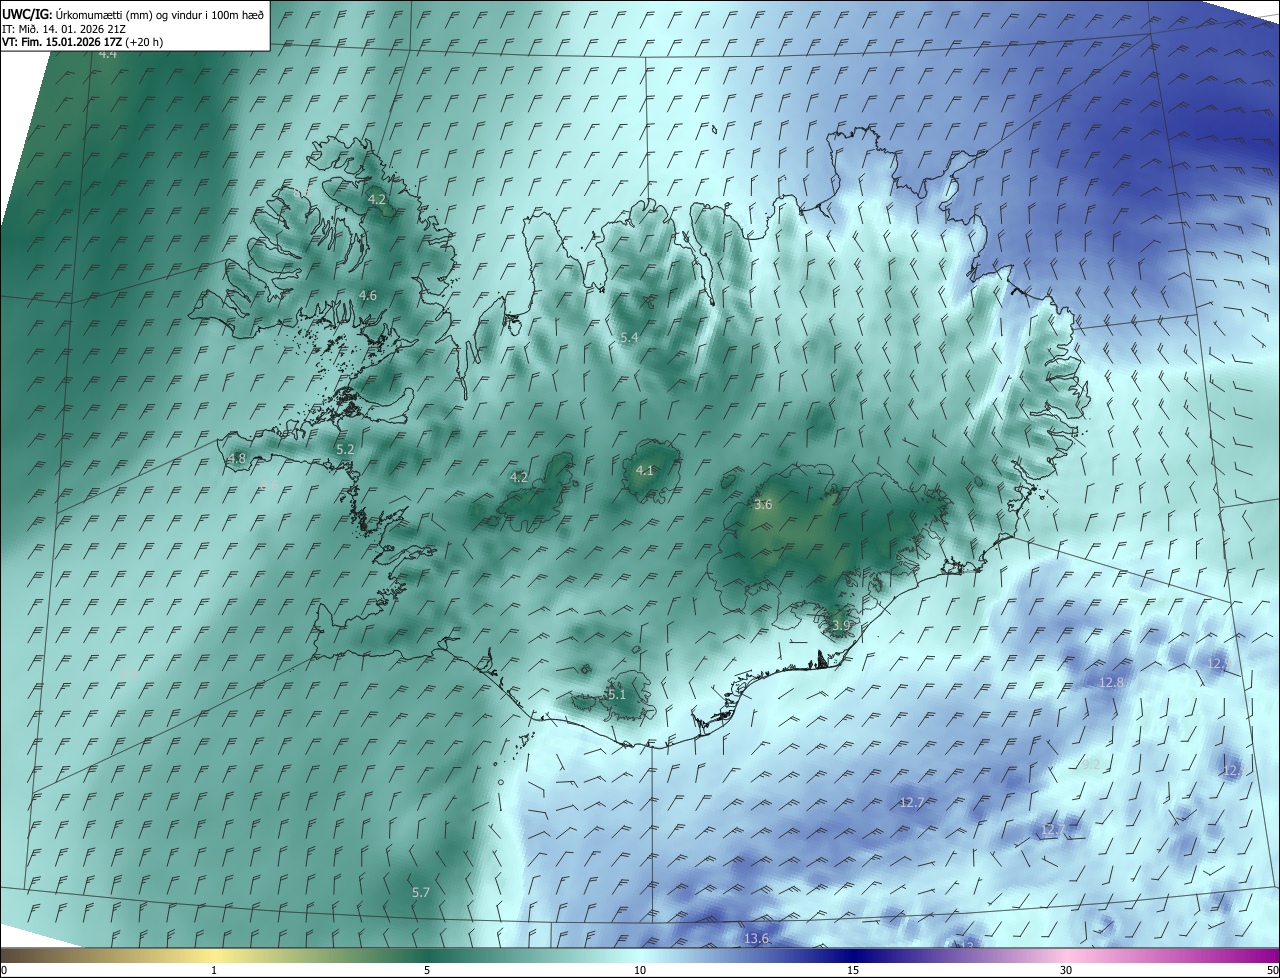Click the '5.2' value label on the map
This screenshot has width=1280, height=978.
pyautogui.click(x=345, y=450)
